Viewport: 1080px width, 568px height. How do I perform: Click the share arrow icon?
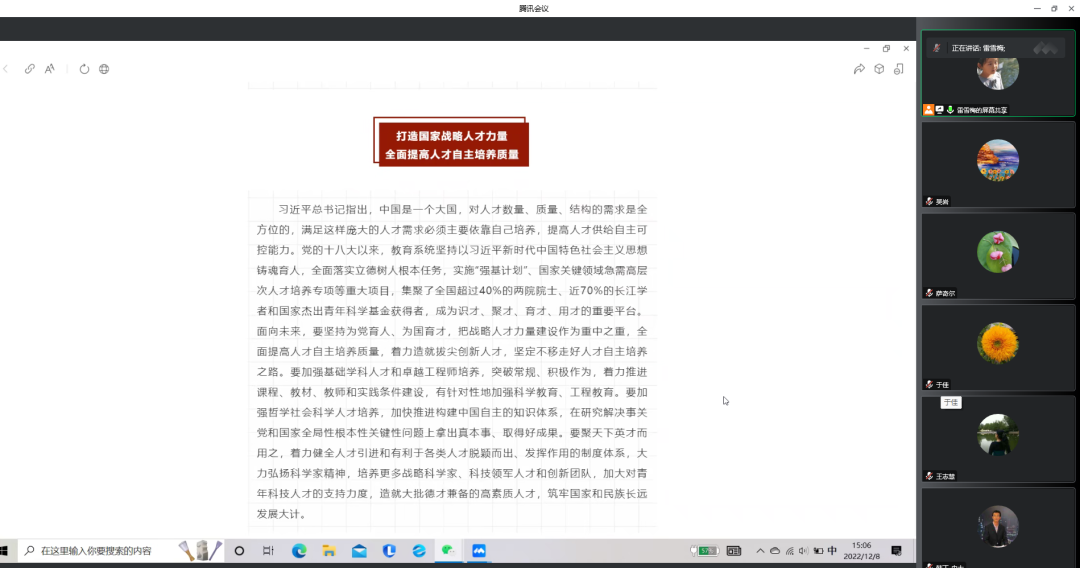[x=859, y=69]
